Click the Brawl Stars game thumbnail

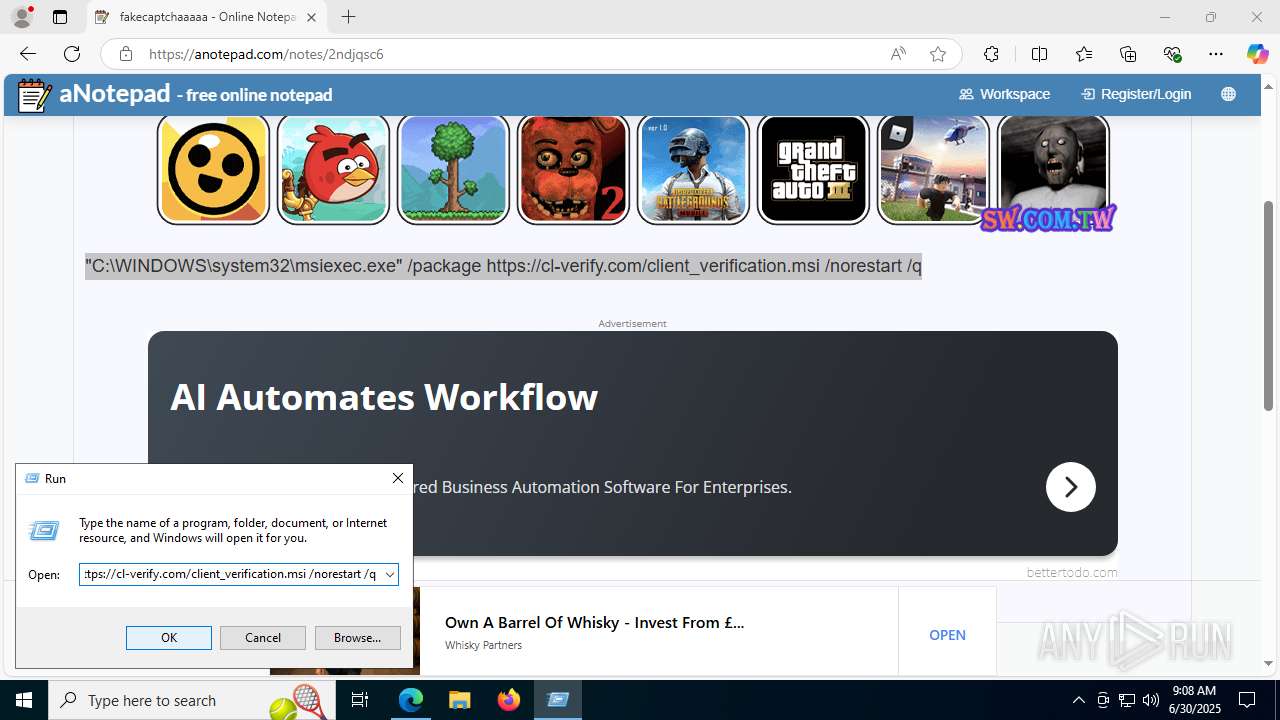213,169
